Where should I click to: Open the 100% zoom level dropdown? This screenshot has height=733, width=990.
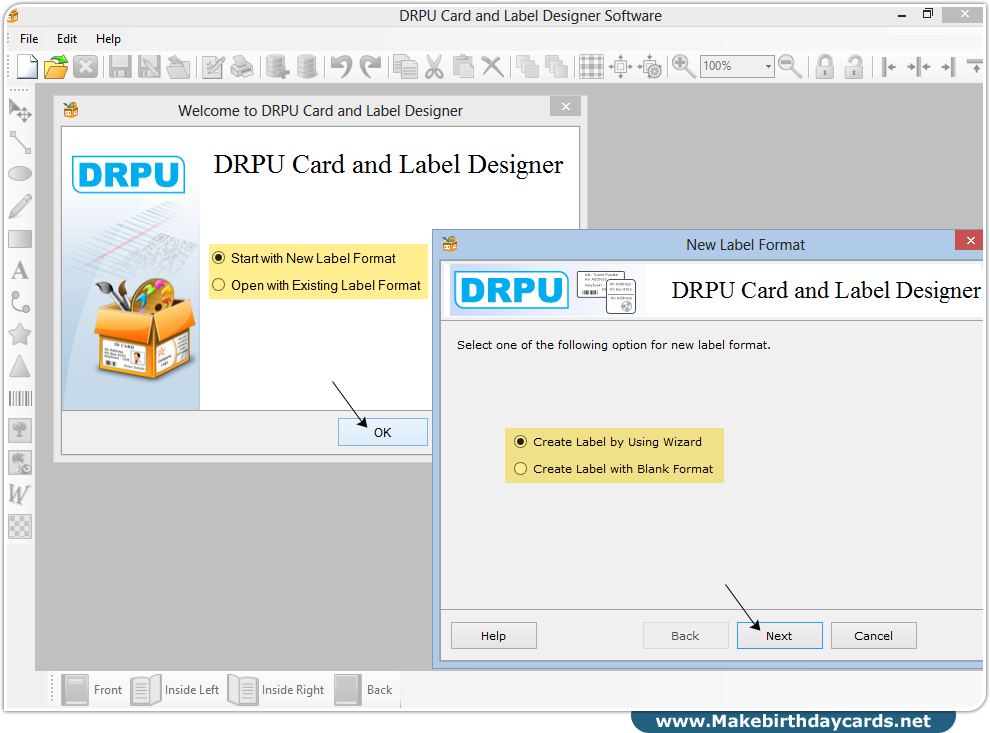(768, 66)
